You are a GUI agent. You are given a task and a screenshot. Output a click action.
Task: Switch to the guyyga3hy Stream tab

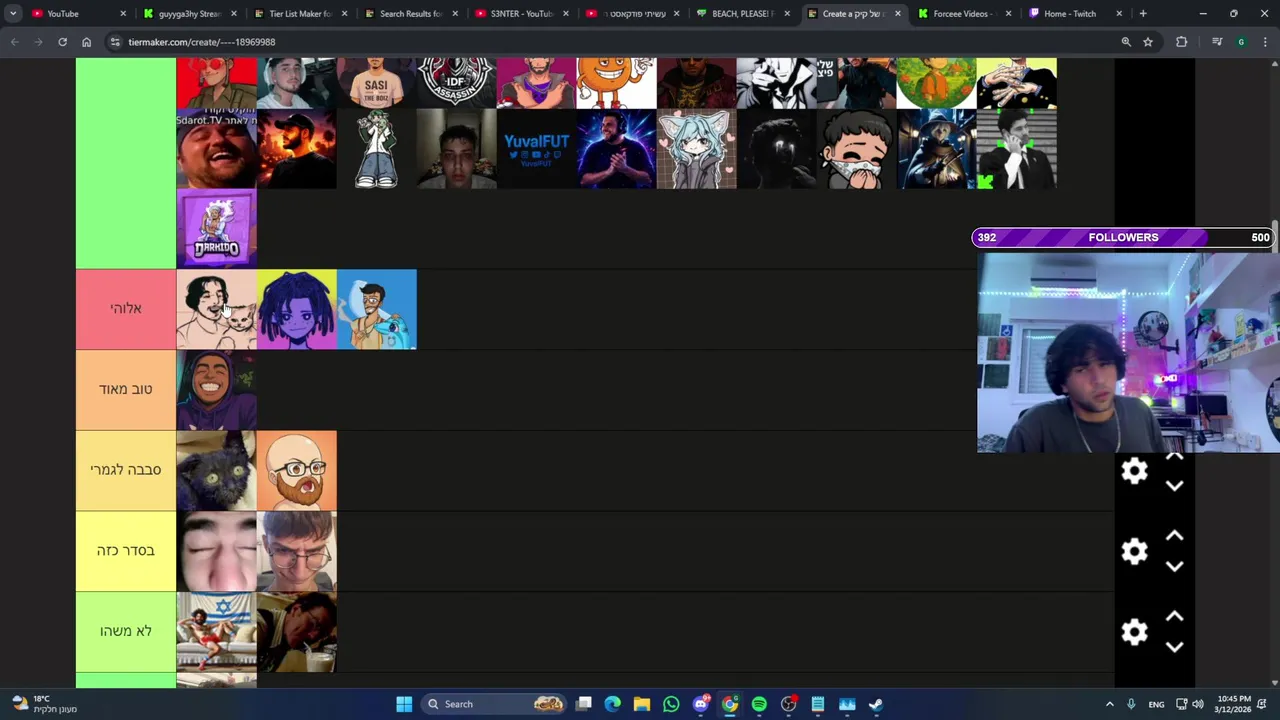pos(188,14)
